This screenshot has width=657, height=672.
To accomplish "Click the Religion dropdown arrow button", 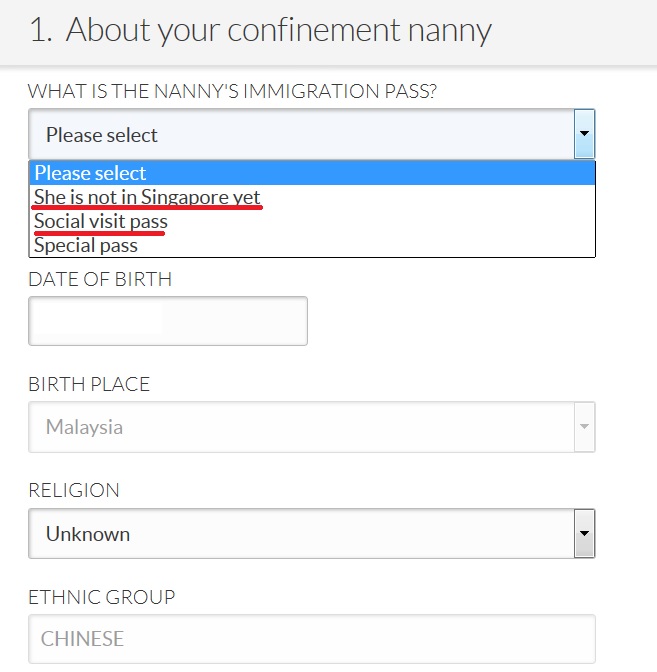I will [x=585, y=534].
